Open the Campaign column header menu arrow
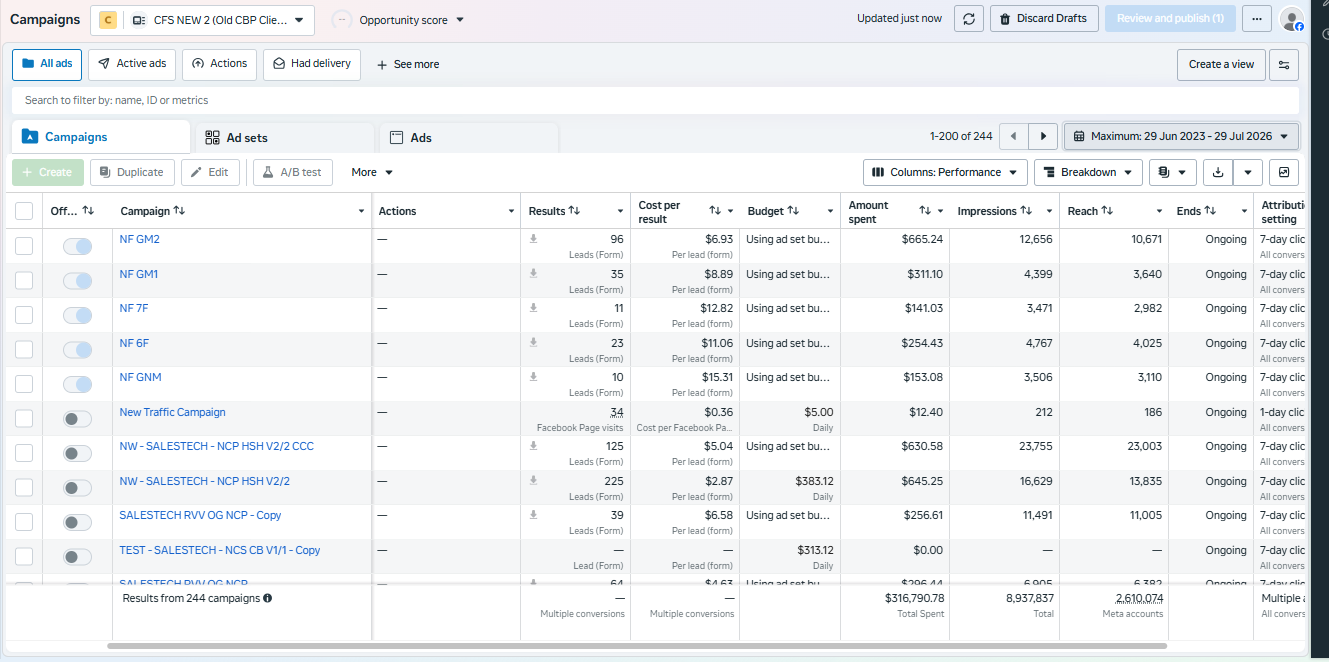 pos(361,211)
